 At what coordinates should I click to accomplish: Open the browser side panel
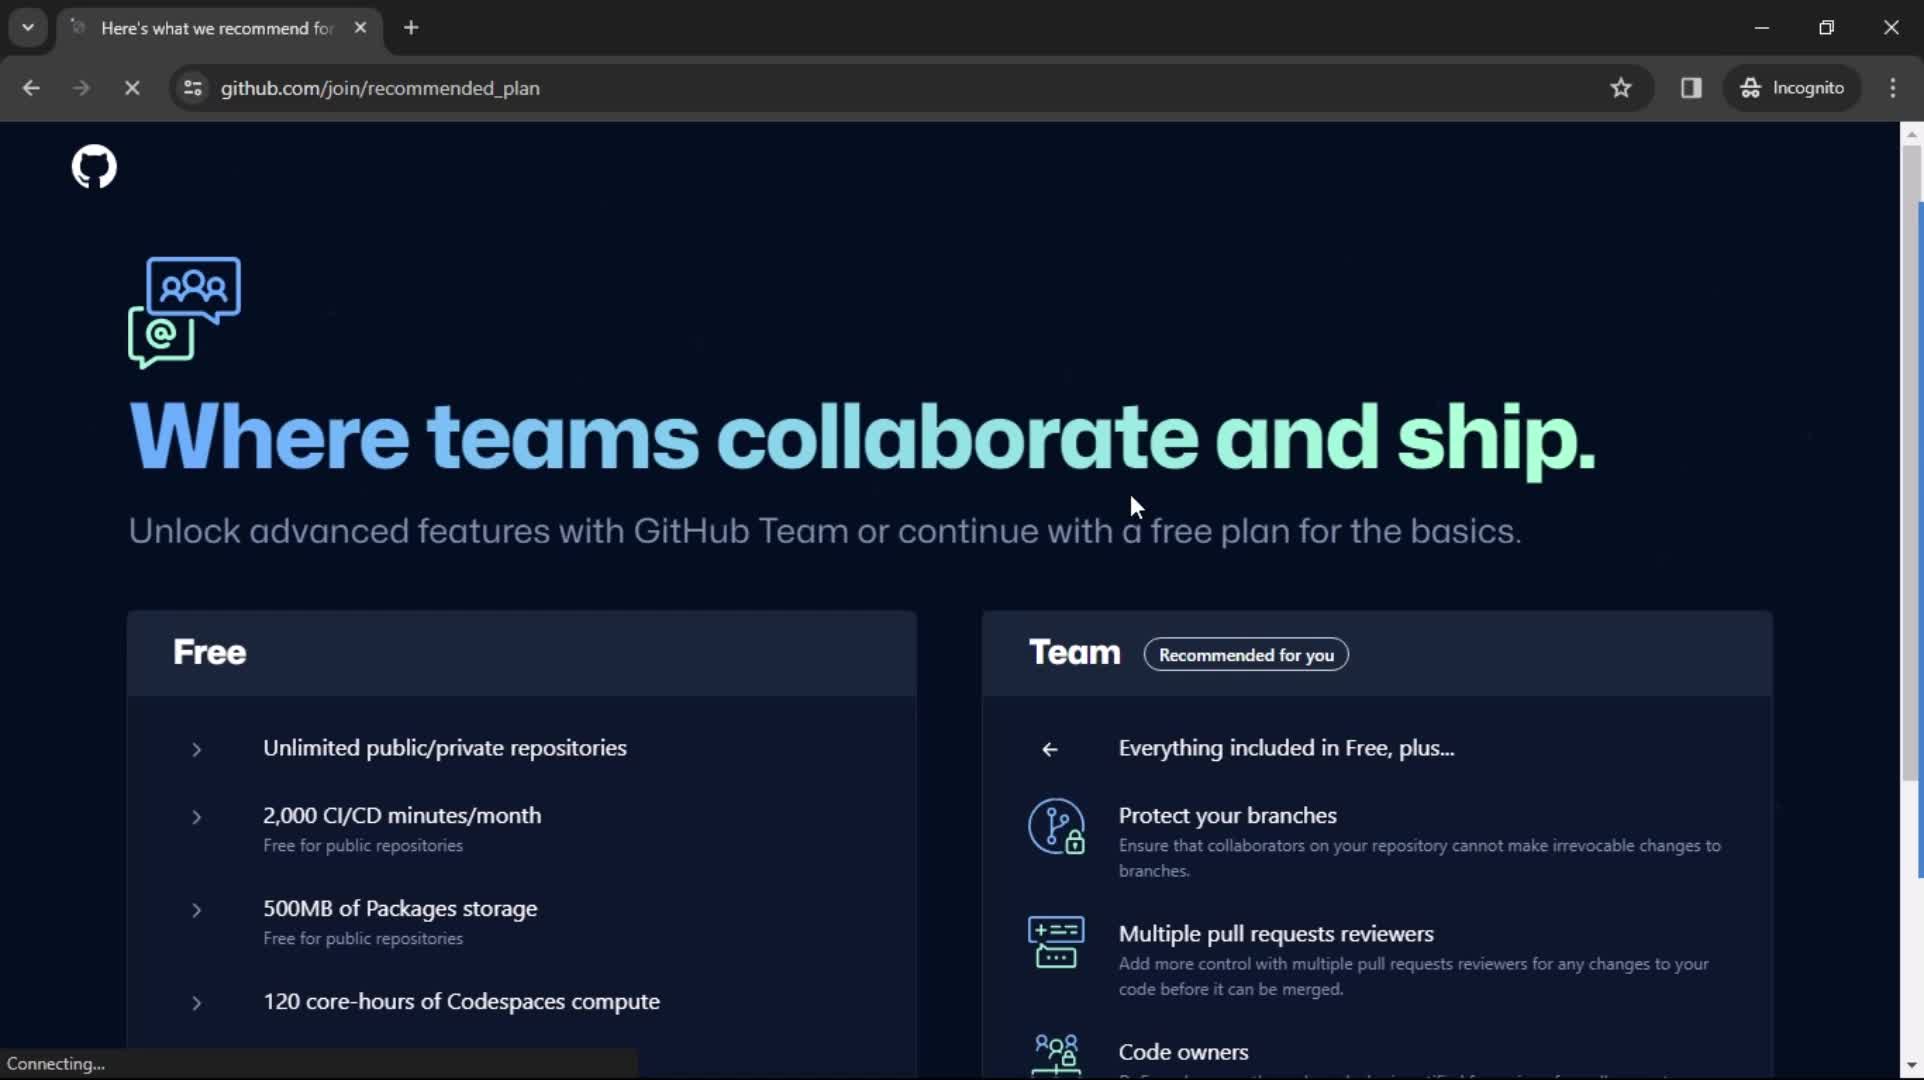(x=1691, y=88)
